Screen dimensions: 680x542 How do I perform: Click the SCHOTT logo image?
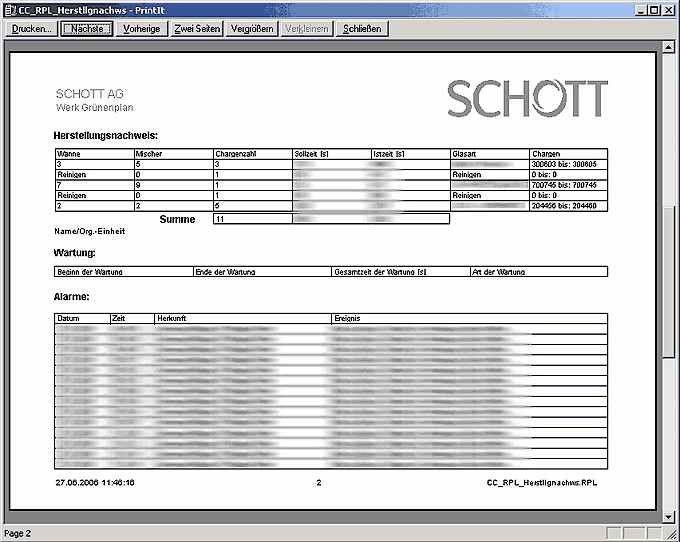(x=527, y=98)
